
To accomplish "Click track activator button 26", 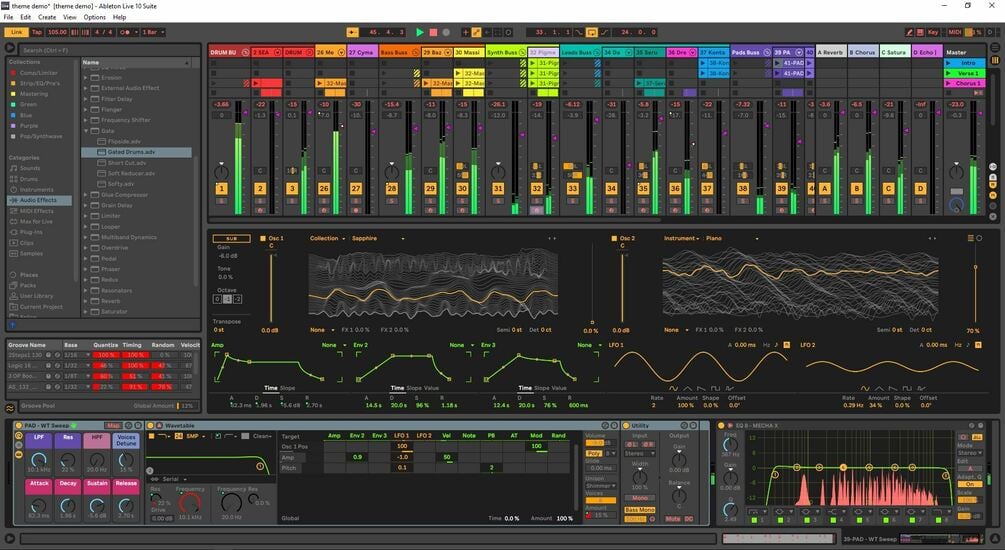I will tap(324, 188).
